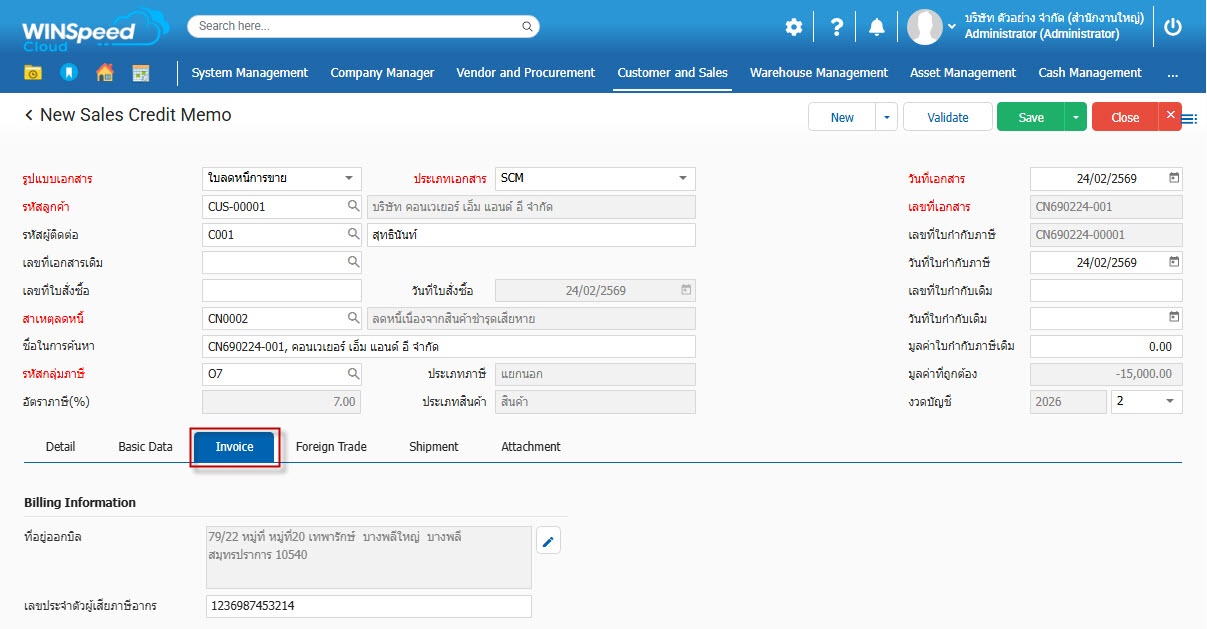Click the edit pencil beside billing address
Viewport: 1207px width, 629px height.
[x=548, y=542]
